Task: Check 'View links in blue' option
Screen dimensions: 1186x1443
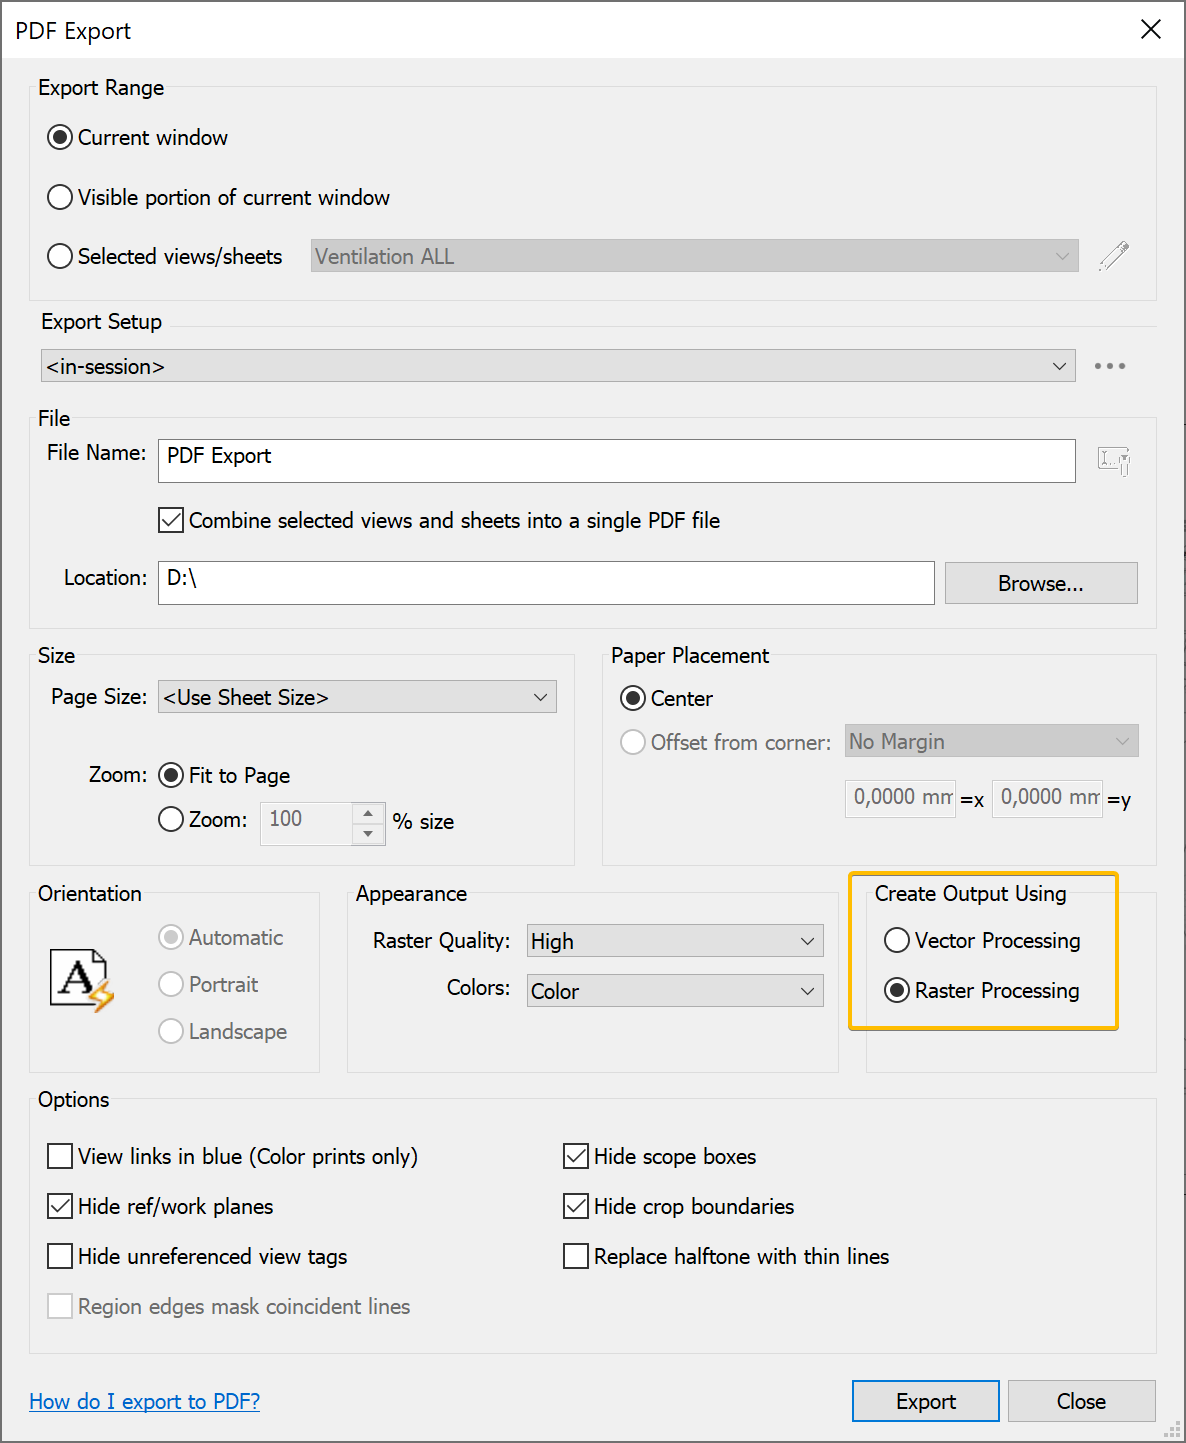Action: click(x=60, y=1156)
